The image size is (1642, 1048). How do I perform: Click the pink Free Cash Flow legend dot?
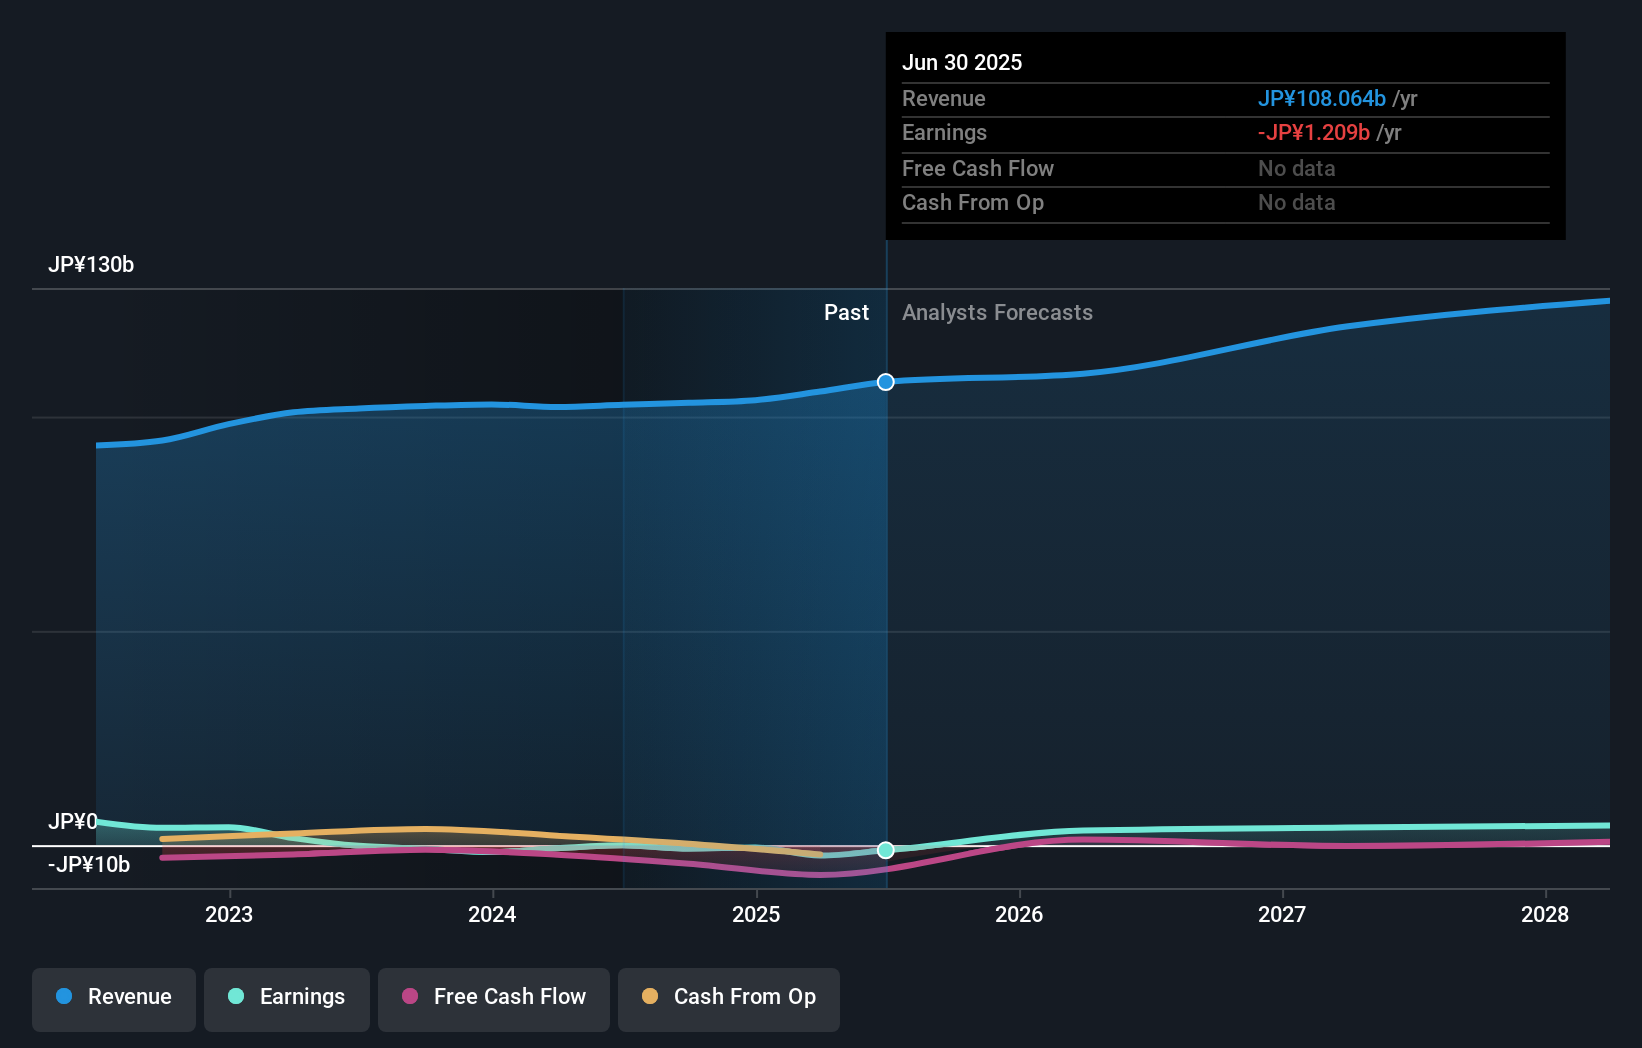click(x=409, y=997)
